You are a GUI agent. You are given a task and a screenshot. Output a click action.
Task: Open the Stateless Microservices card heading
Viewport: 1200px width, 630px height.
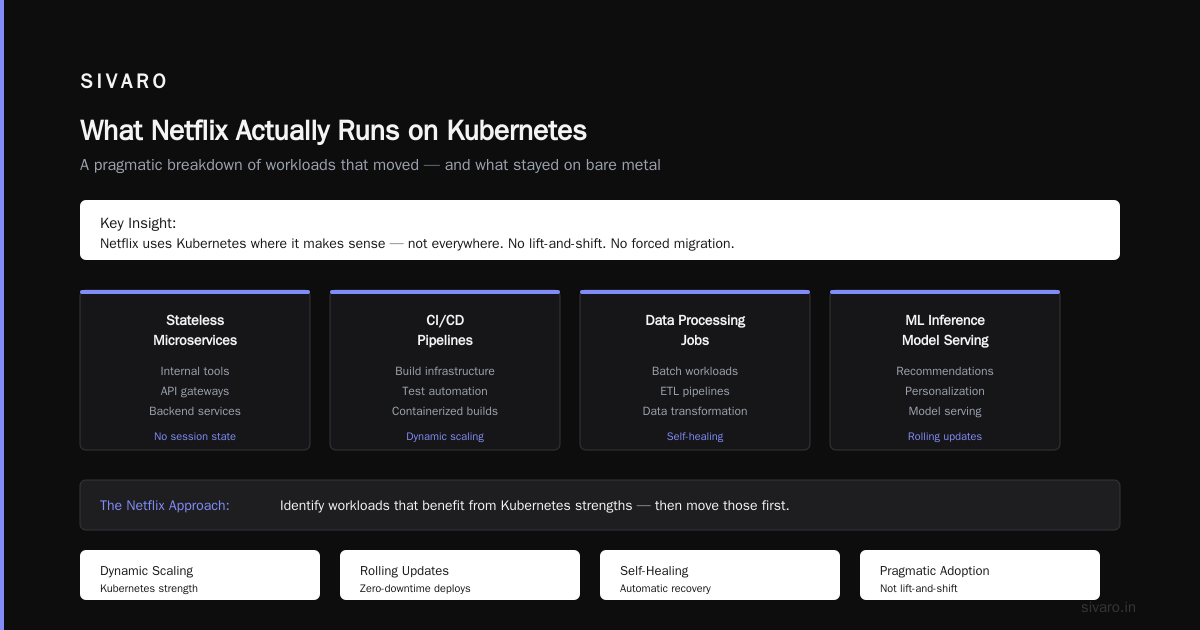(x=195, y=330)
